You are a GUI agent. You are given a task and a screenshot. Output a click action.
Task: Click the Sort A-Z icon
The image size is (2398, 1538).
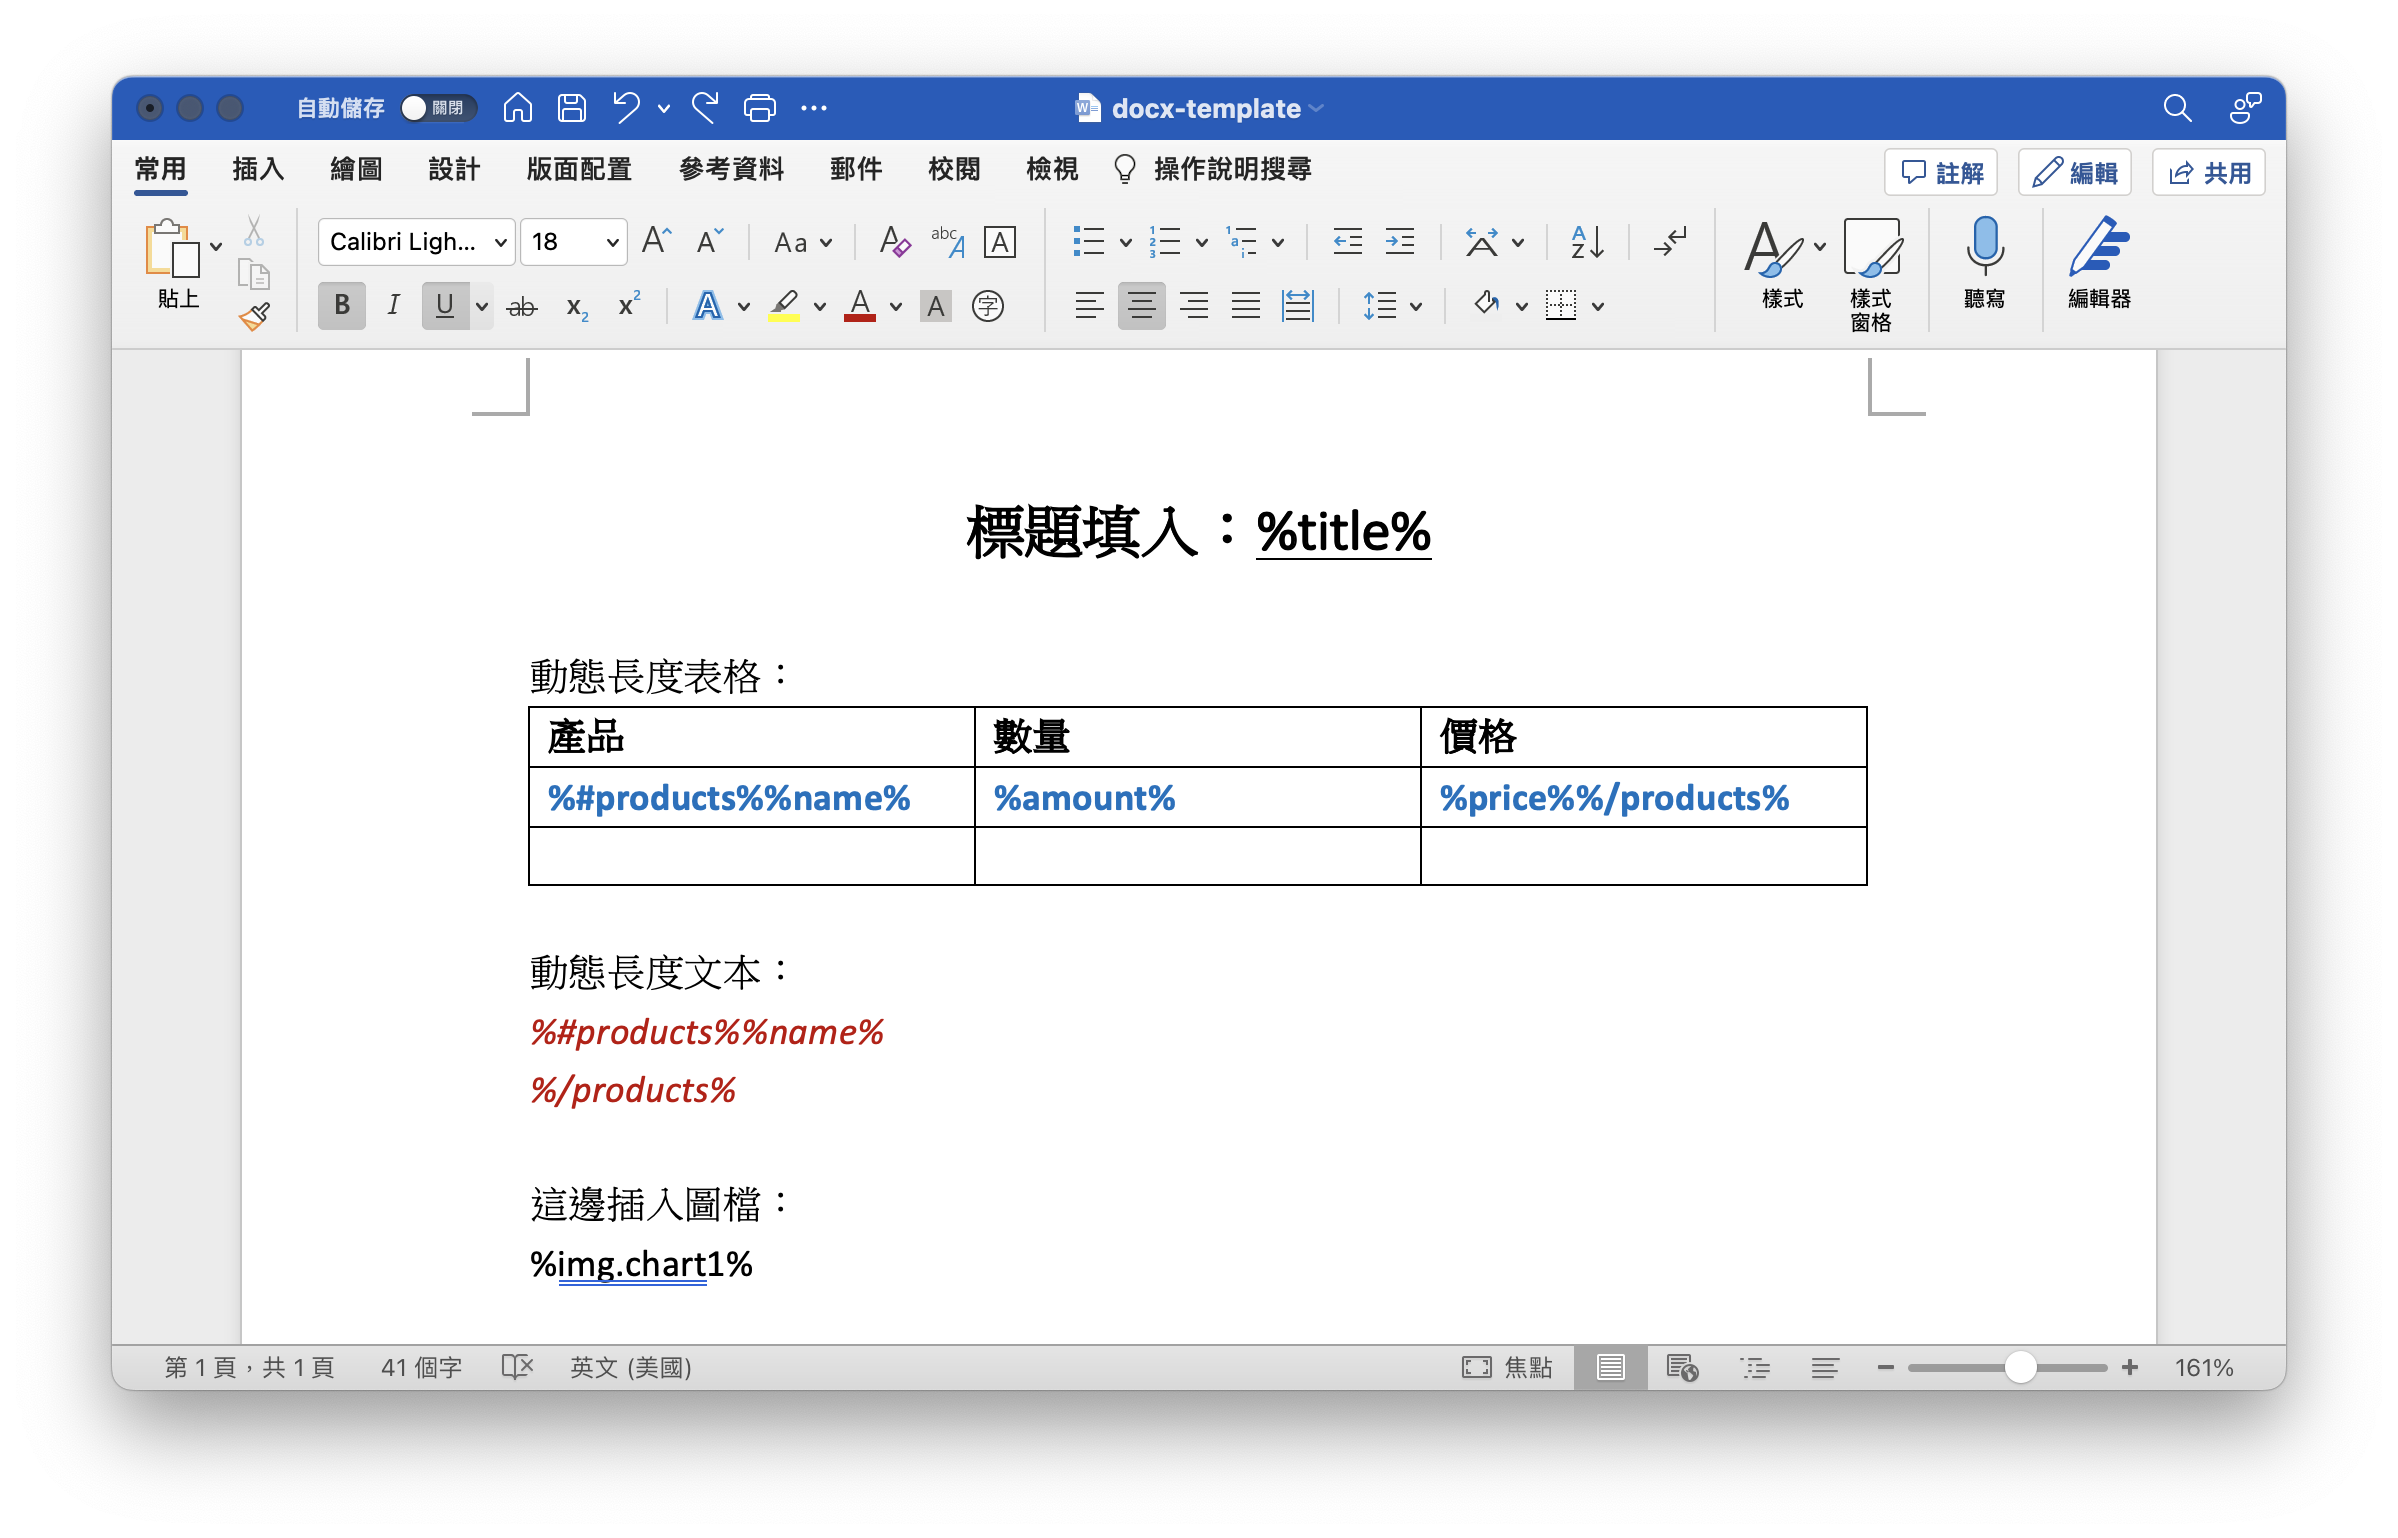coord(1587,242)
